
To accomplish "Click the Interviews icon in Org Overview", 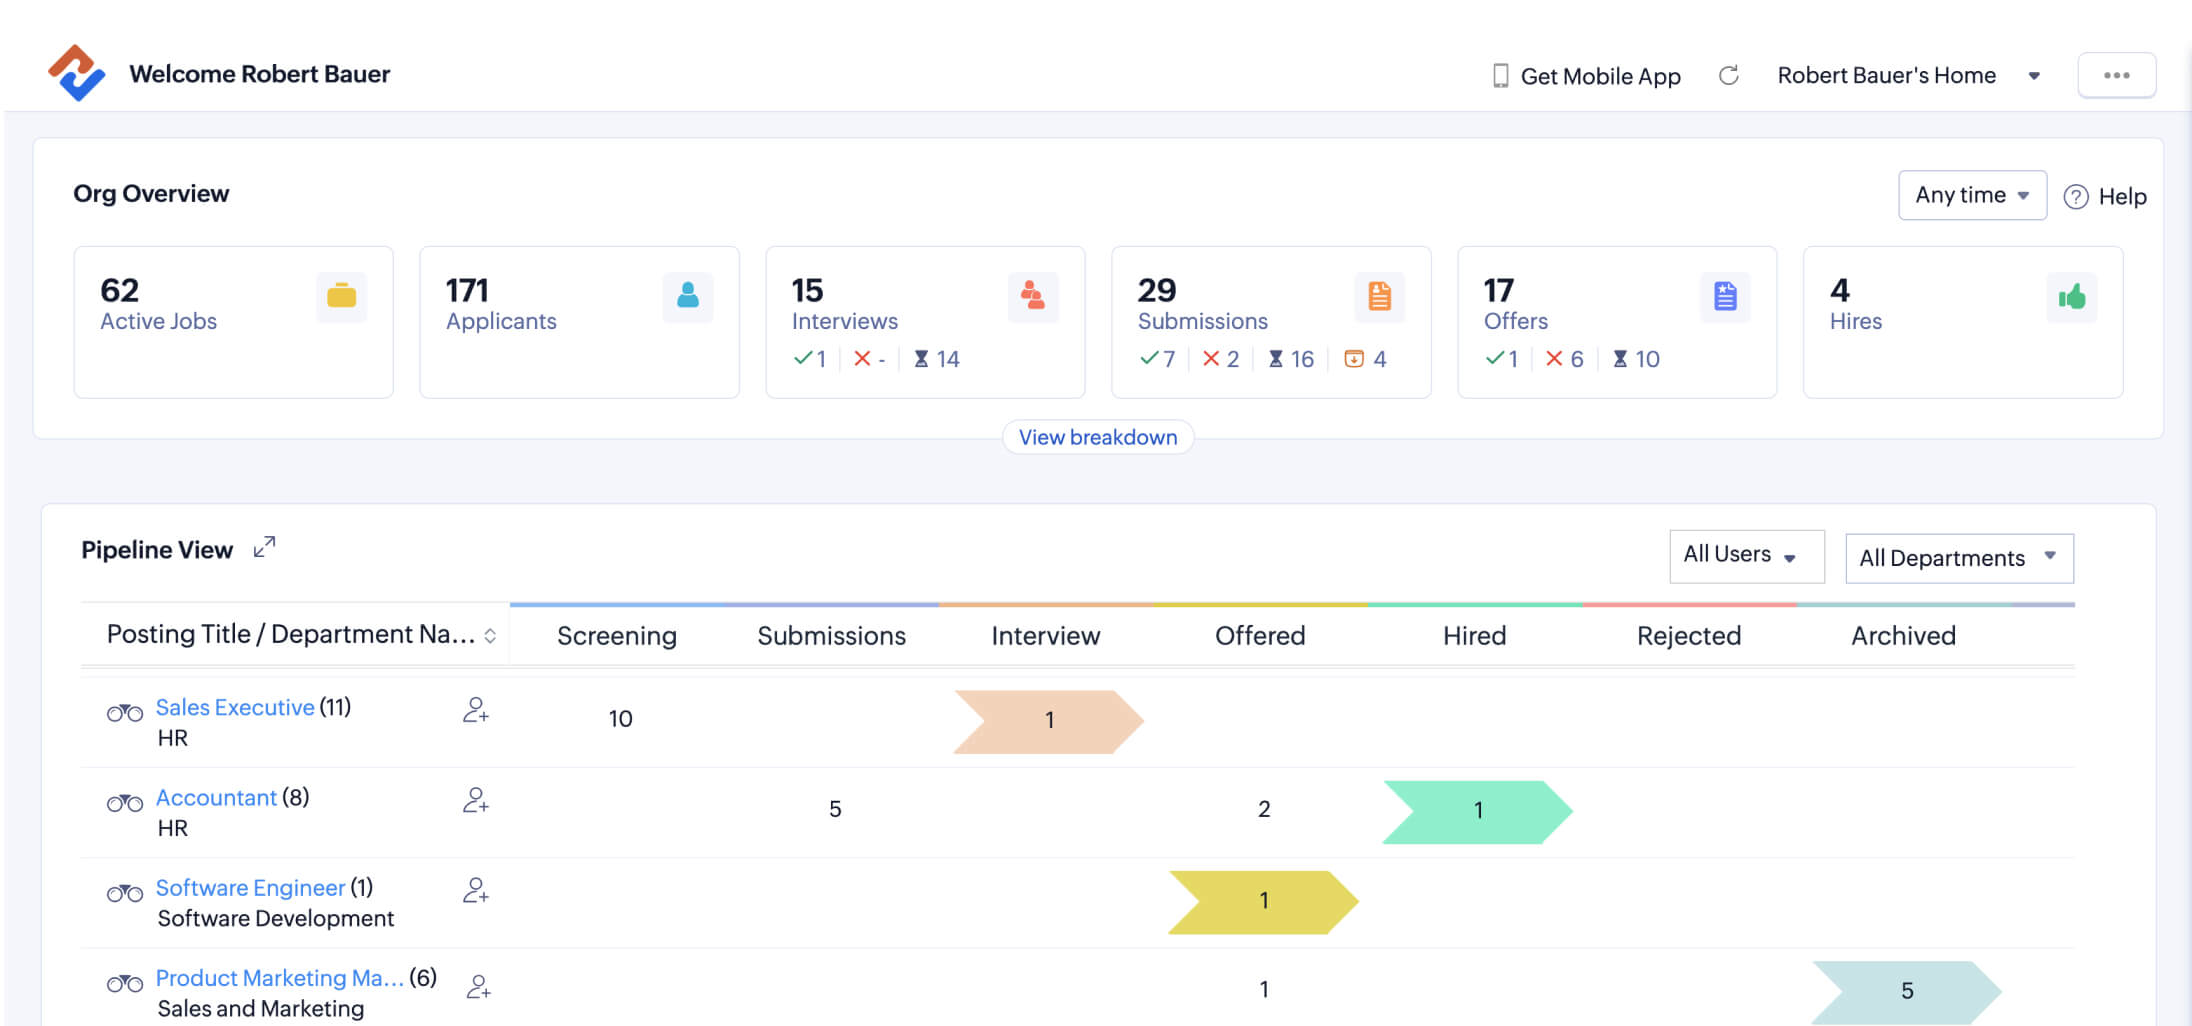I will point(1033,297).
